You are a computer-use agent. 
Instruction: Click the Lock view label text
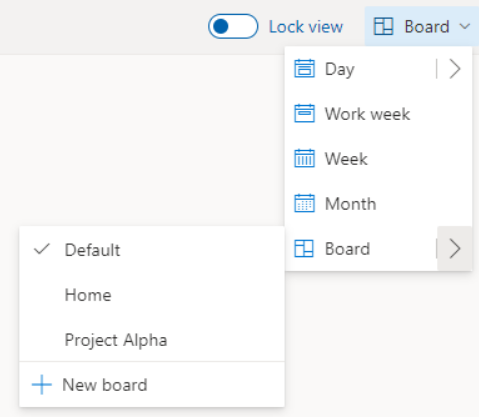pyautogui.click(x=306, y=27)
